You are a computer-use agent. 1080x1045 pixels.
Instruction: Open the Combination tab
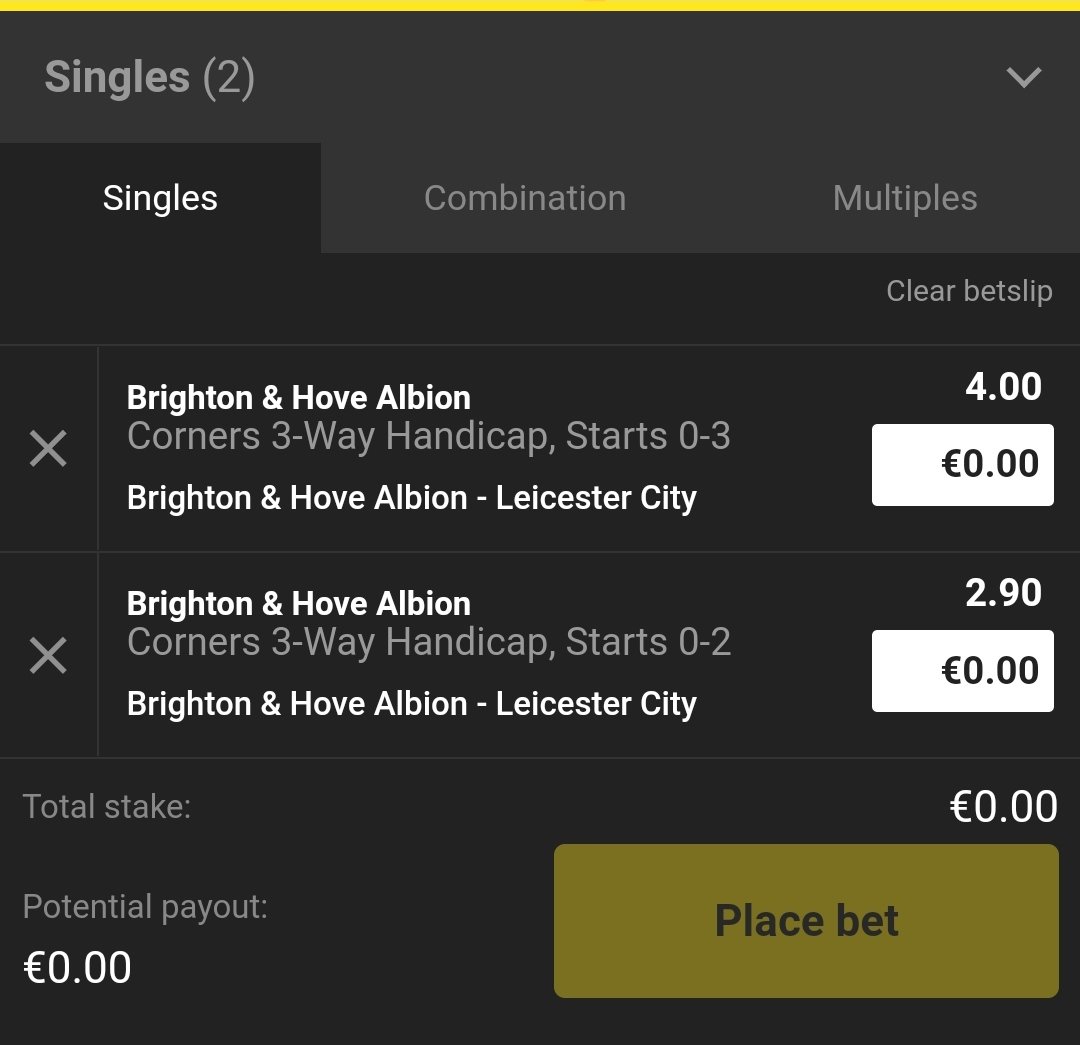click(525, 198)
